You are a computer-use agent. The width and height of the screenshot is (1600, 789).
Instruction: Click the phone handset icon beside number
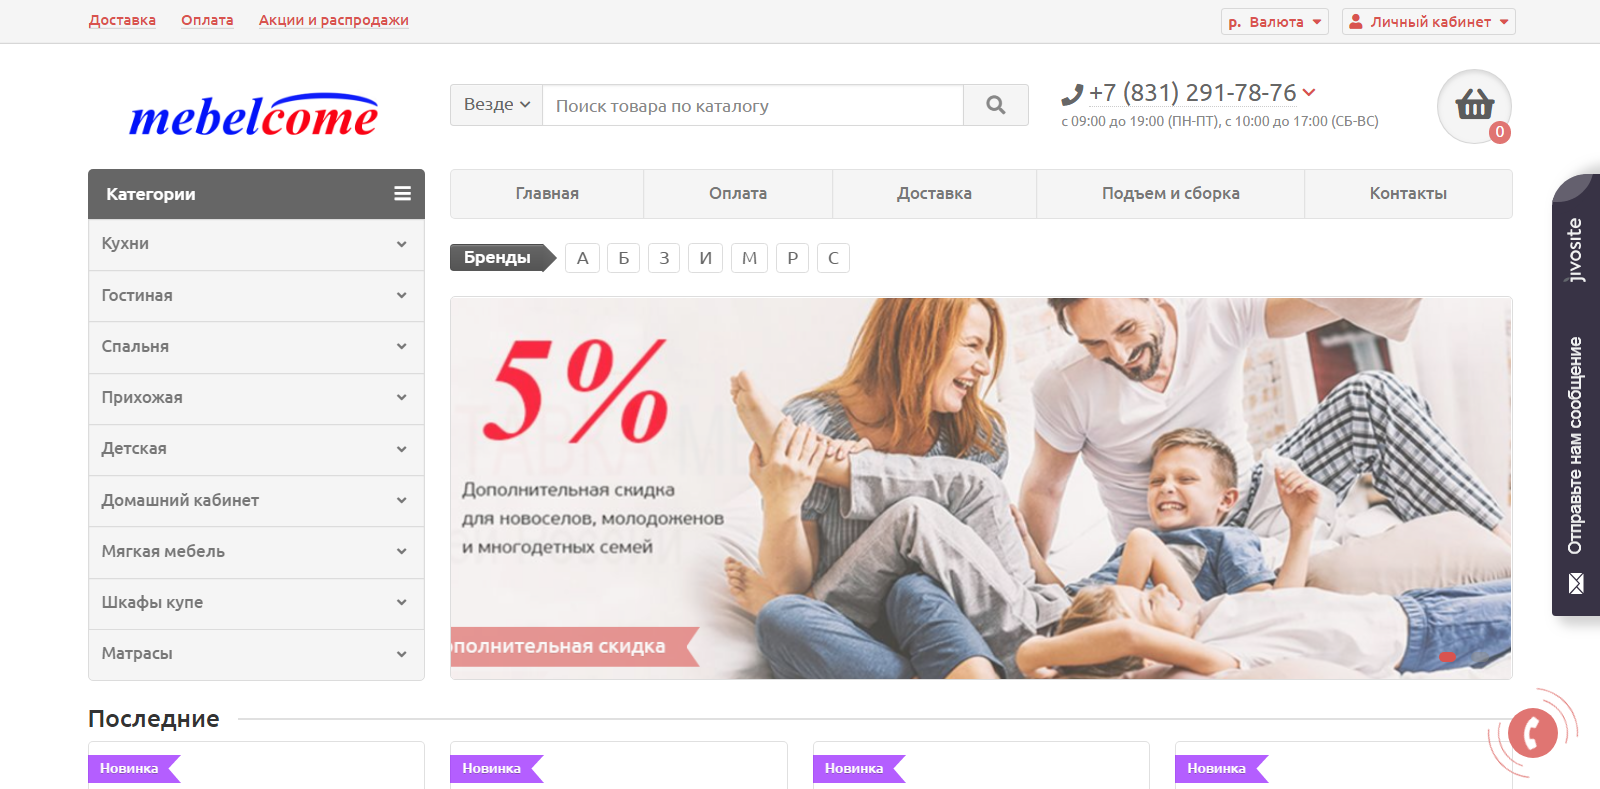click(1072, 95)
